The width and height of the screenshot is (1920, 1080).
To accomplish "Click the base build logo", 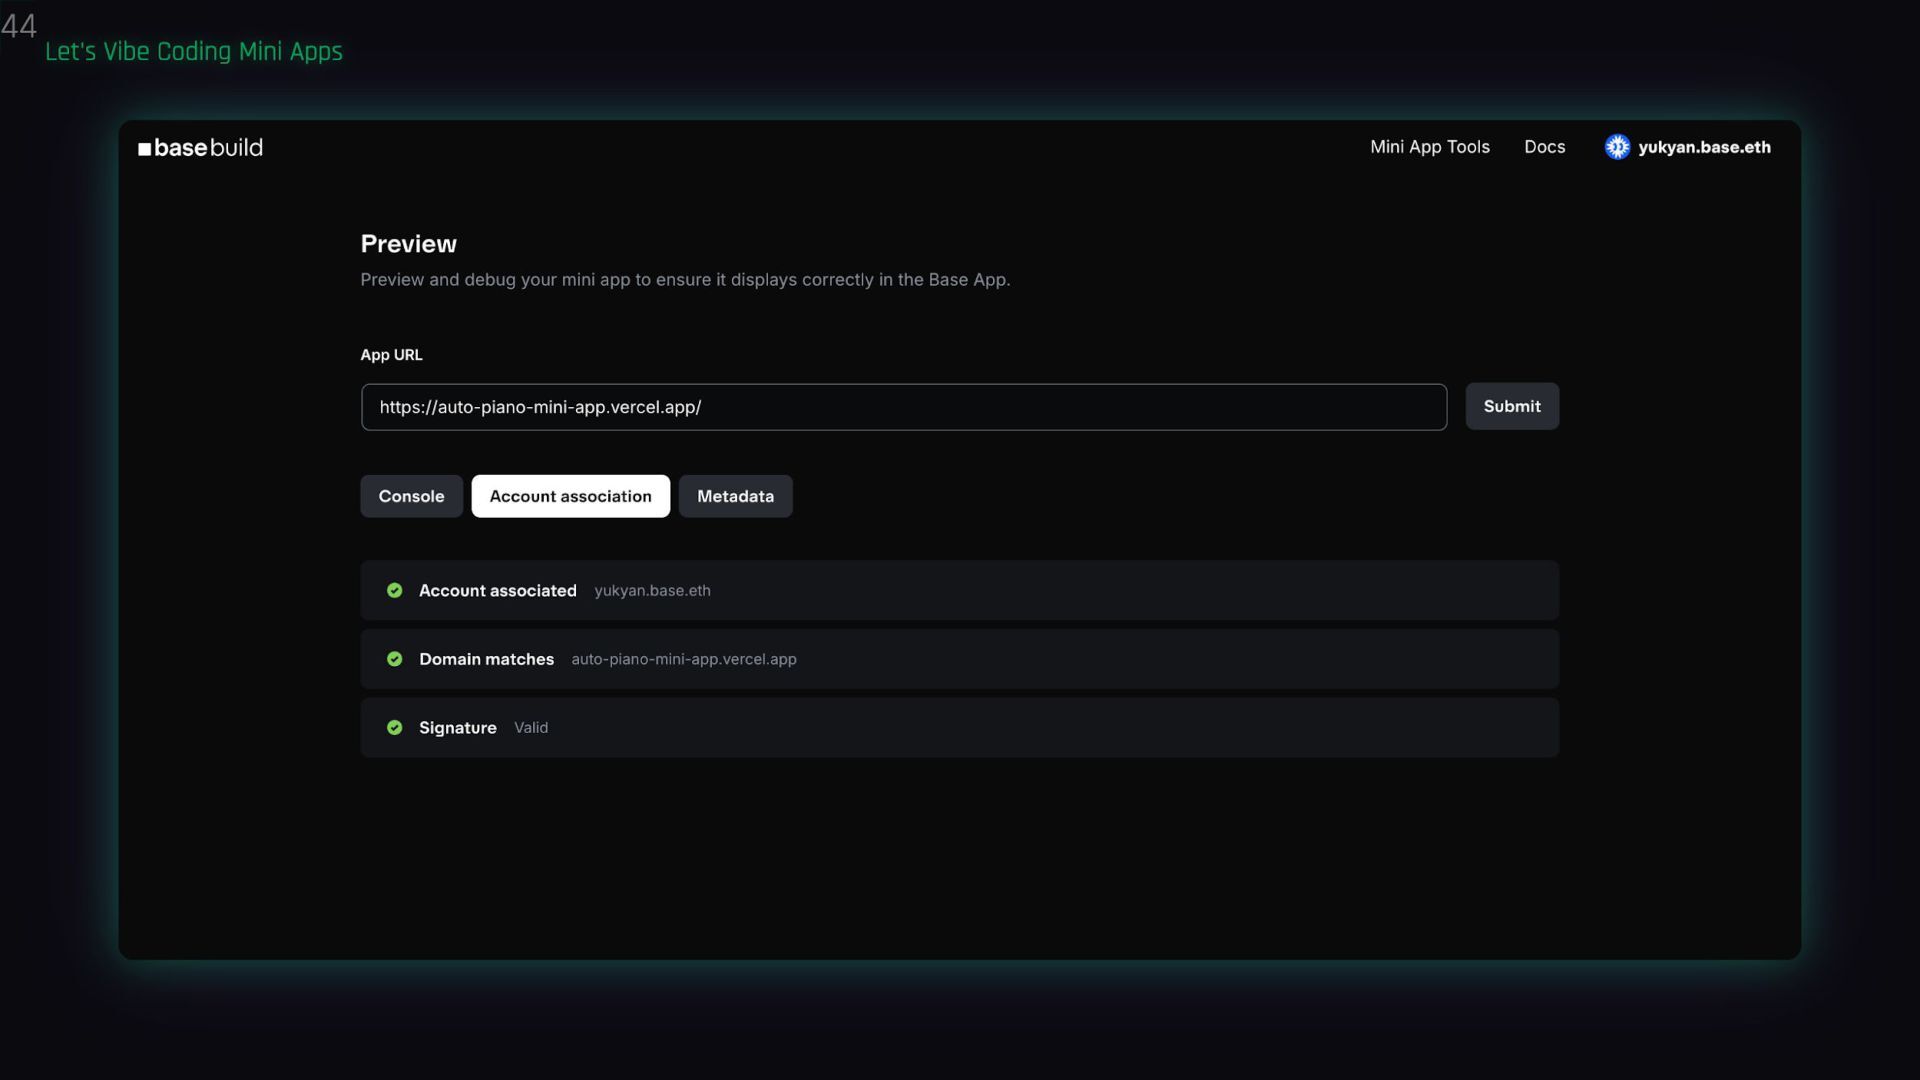I will [200, 148].
